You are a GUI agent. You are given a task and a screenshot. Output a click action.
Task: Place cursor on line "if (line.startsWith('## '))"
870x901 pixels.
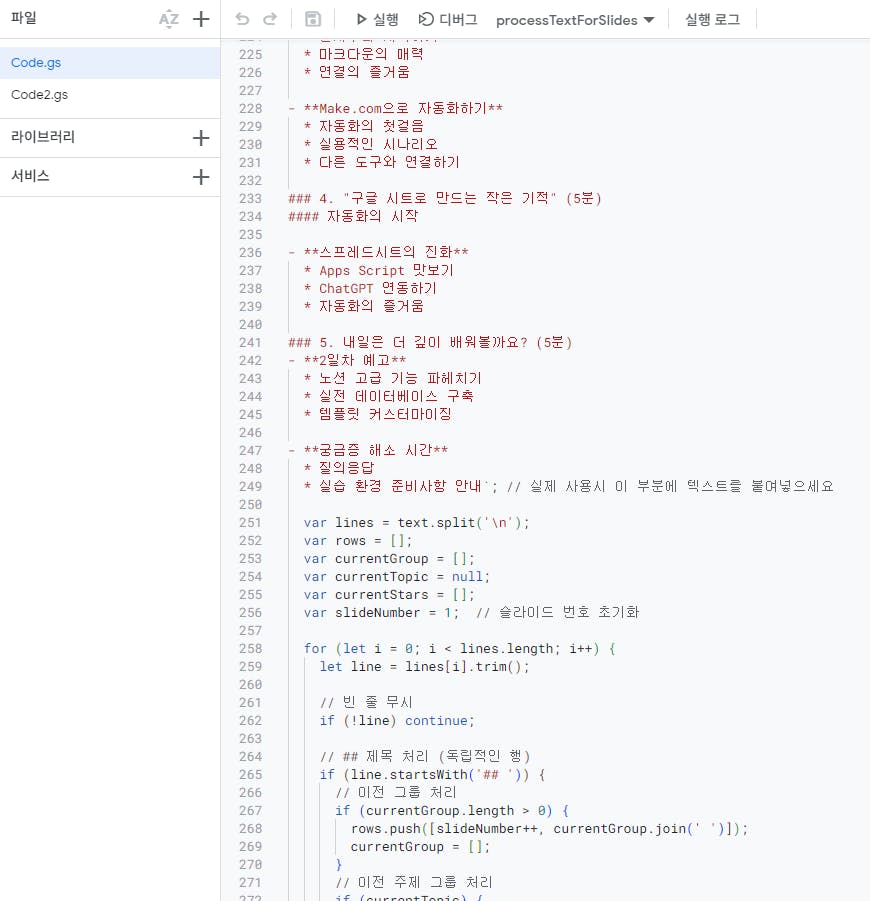432,775
